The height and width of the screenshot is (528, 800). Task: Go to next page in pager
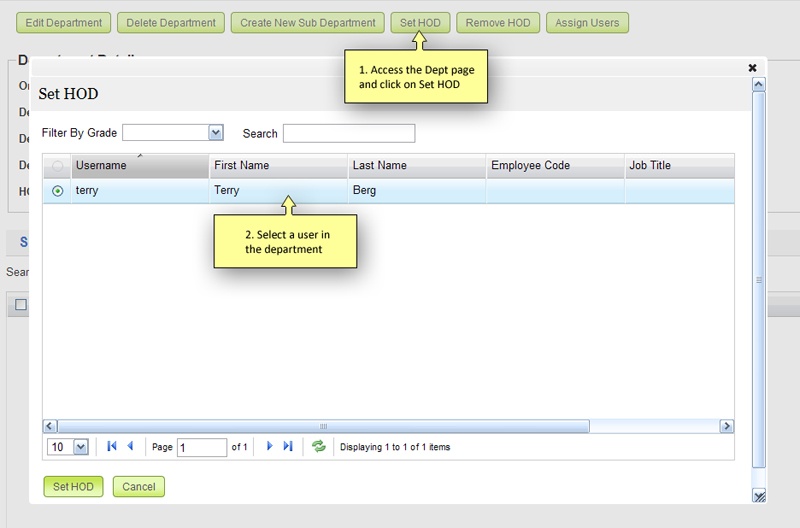[269, 447]
